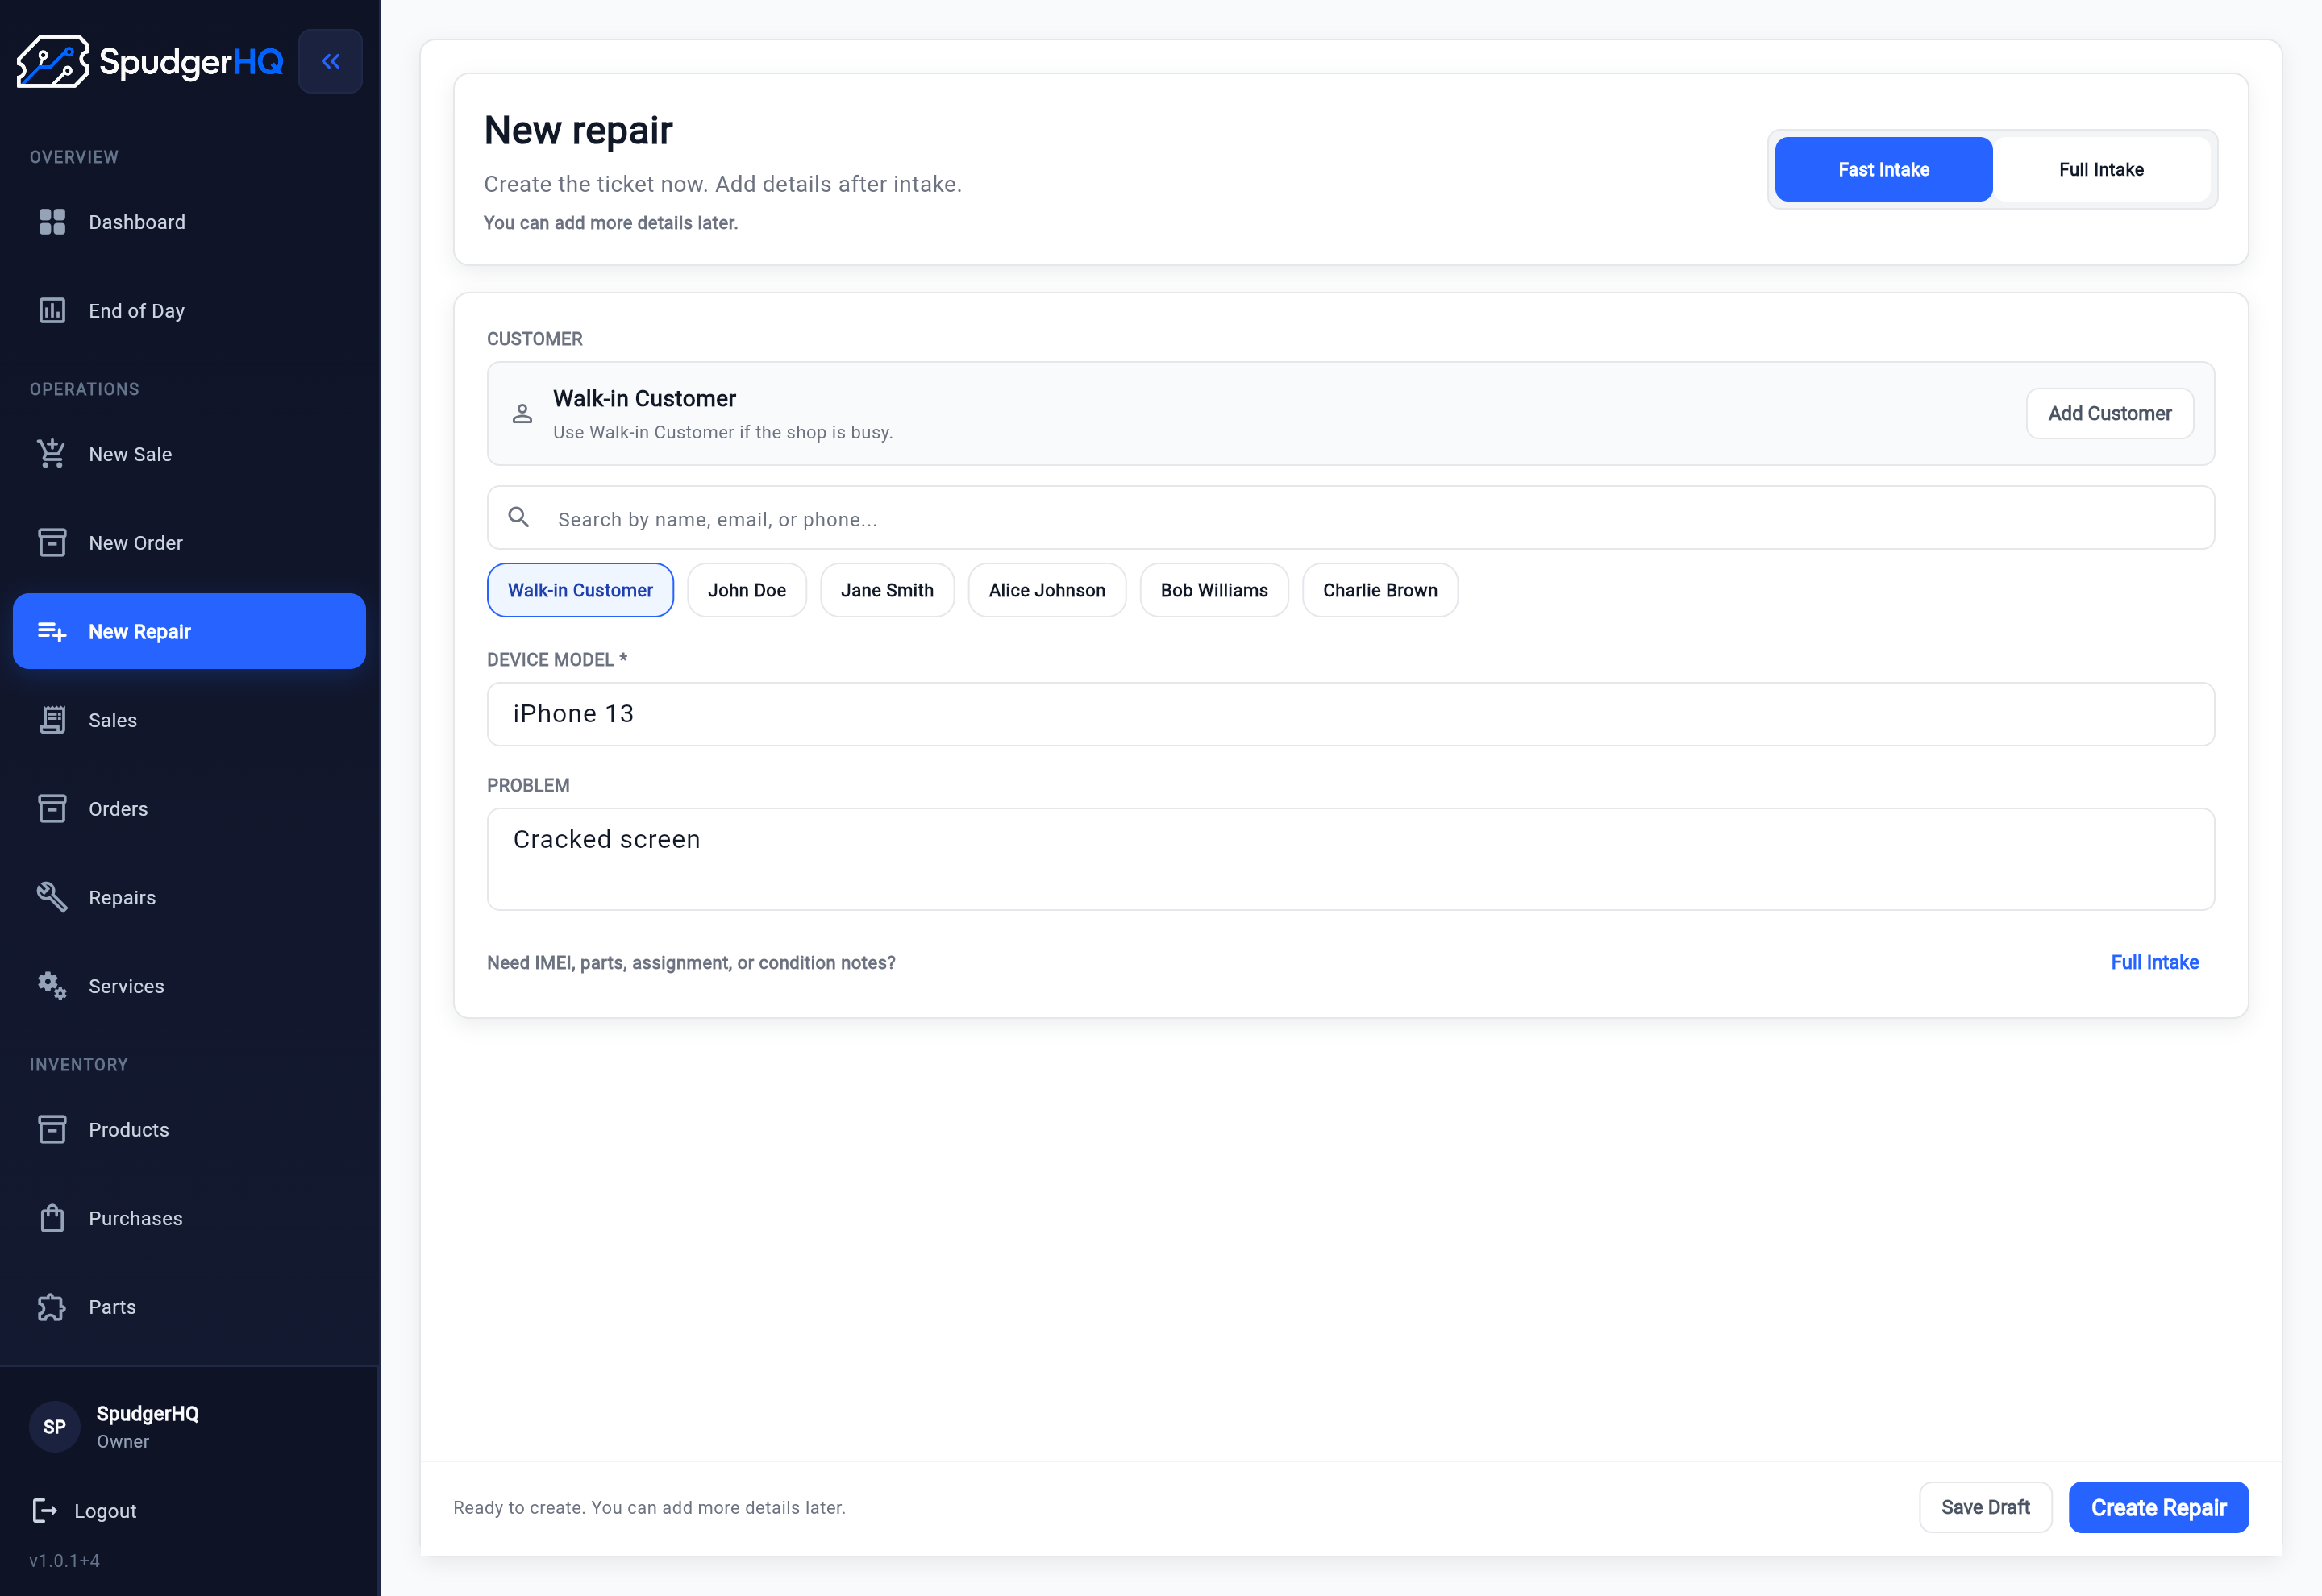Viewport: 2322px width, 1596px height.
Task: Click the Create Repair button
Action: pyautogui.click(x=2158, y=1507)
